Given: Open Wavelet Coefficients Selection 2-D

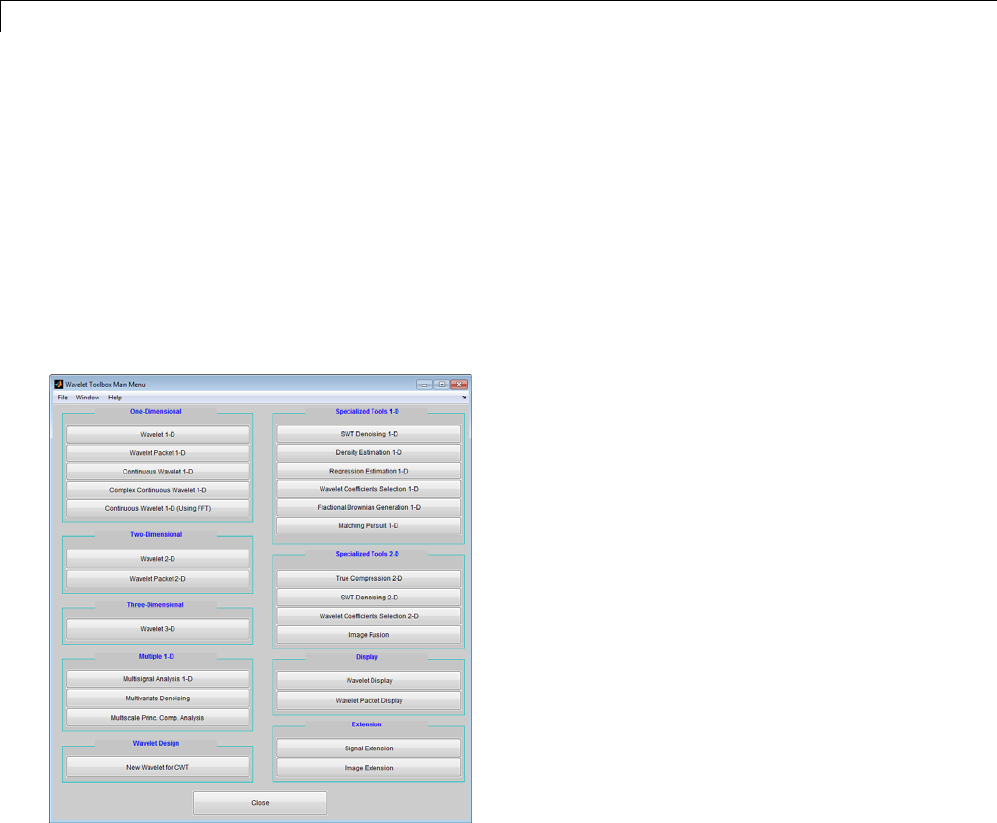Looking at the screenshot, I should click(369, 616).
